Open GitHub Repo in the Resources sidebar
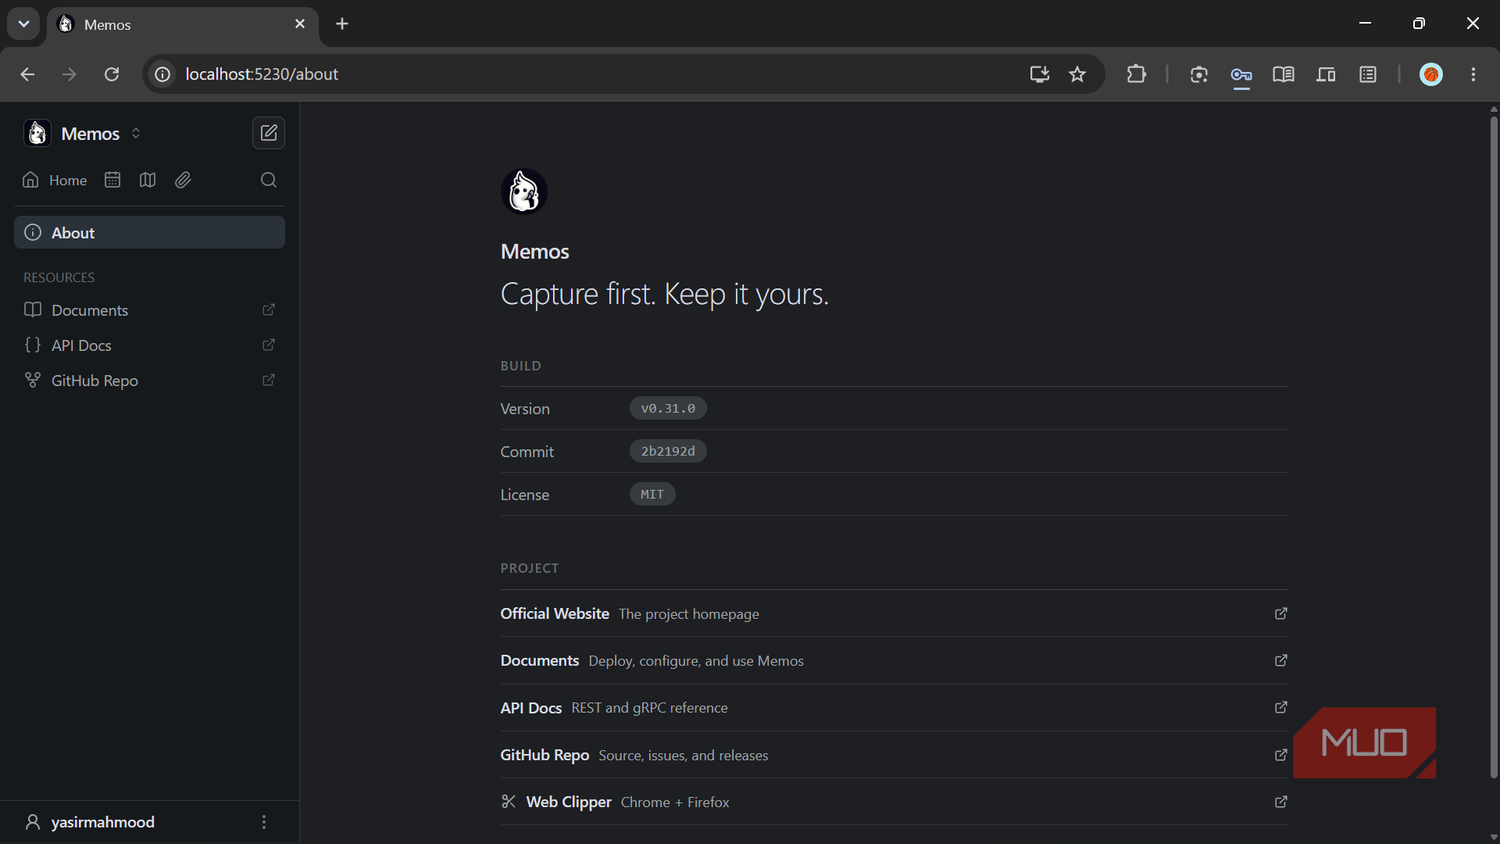1500x844 pixels. pyautogui.click(x=150, y=380)
